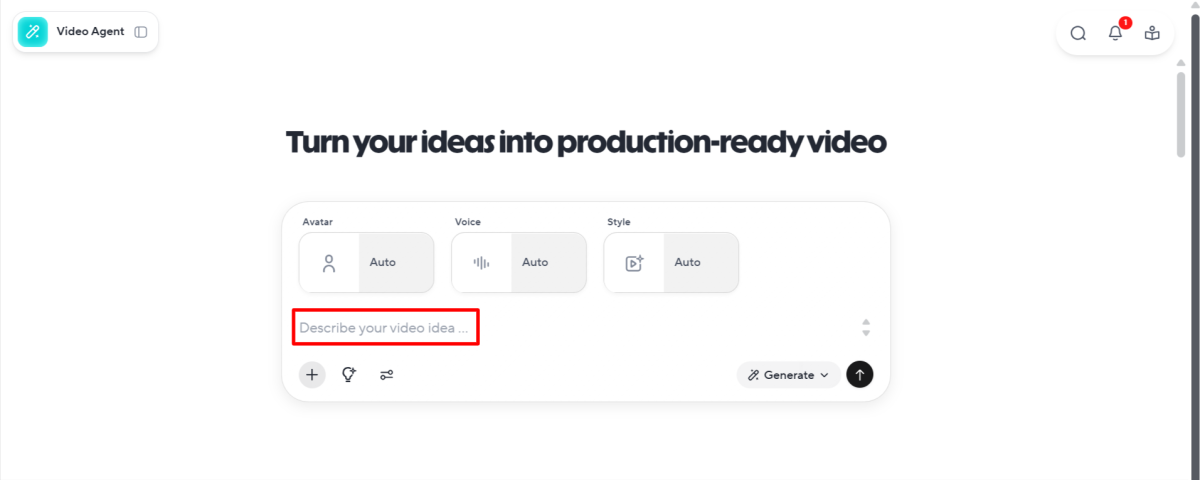The width and height of the screenshot is (1200, 480).
Task: Click the gift rewards icon
Action: (1152, 33)
